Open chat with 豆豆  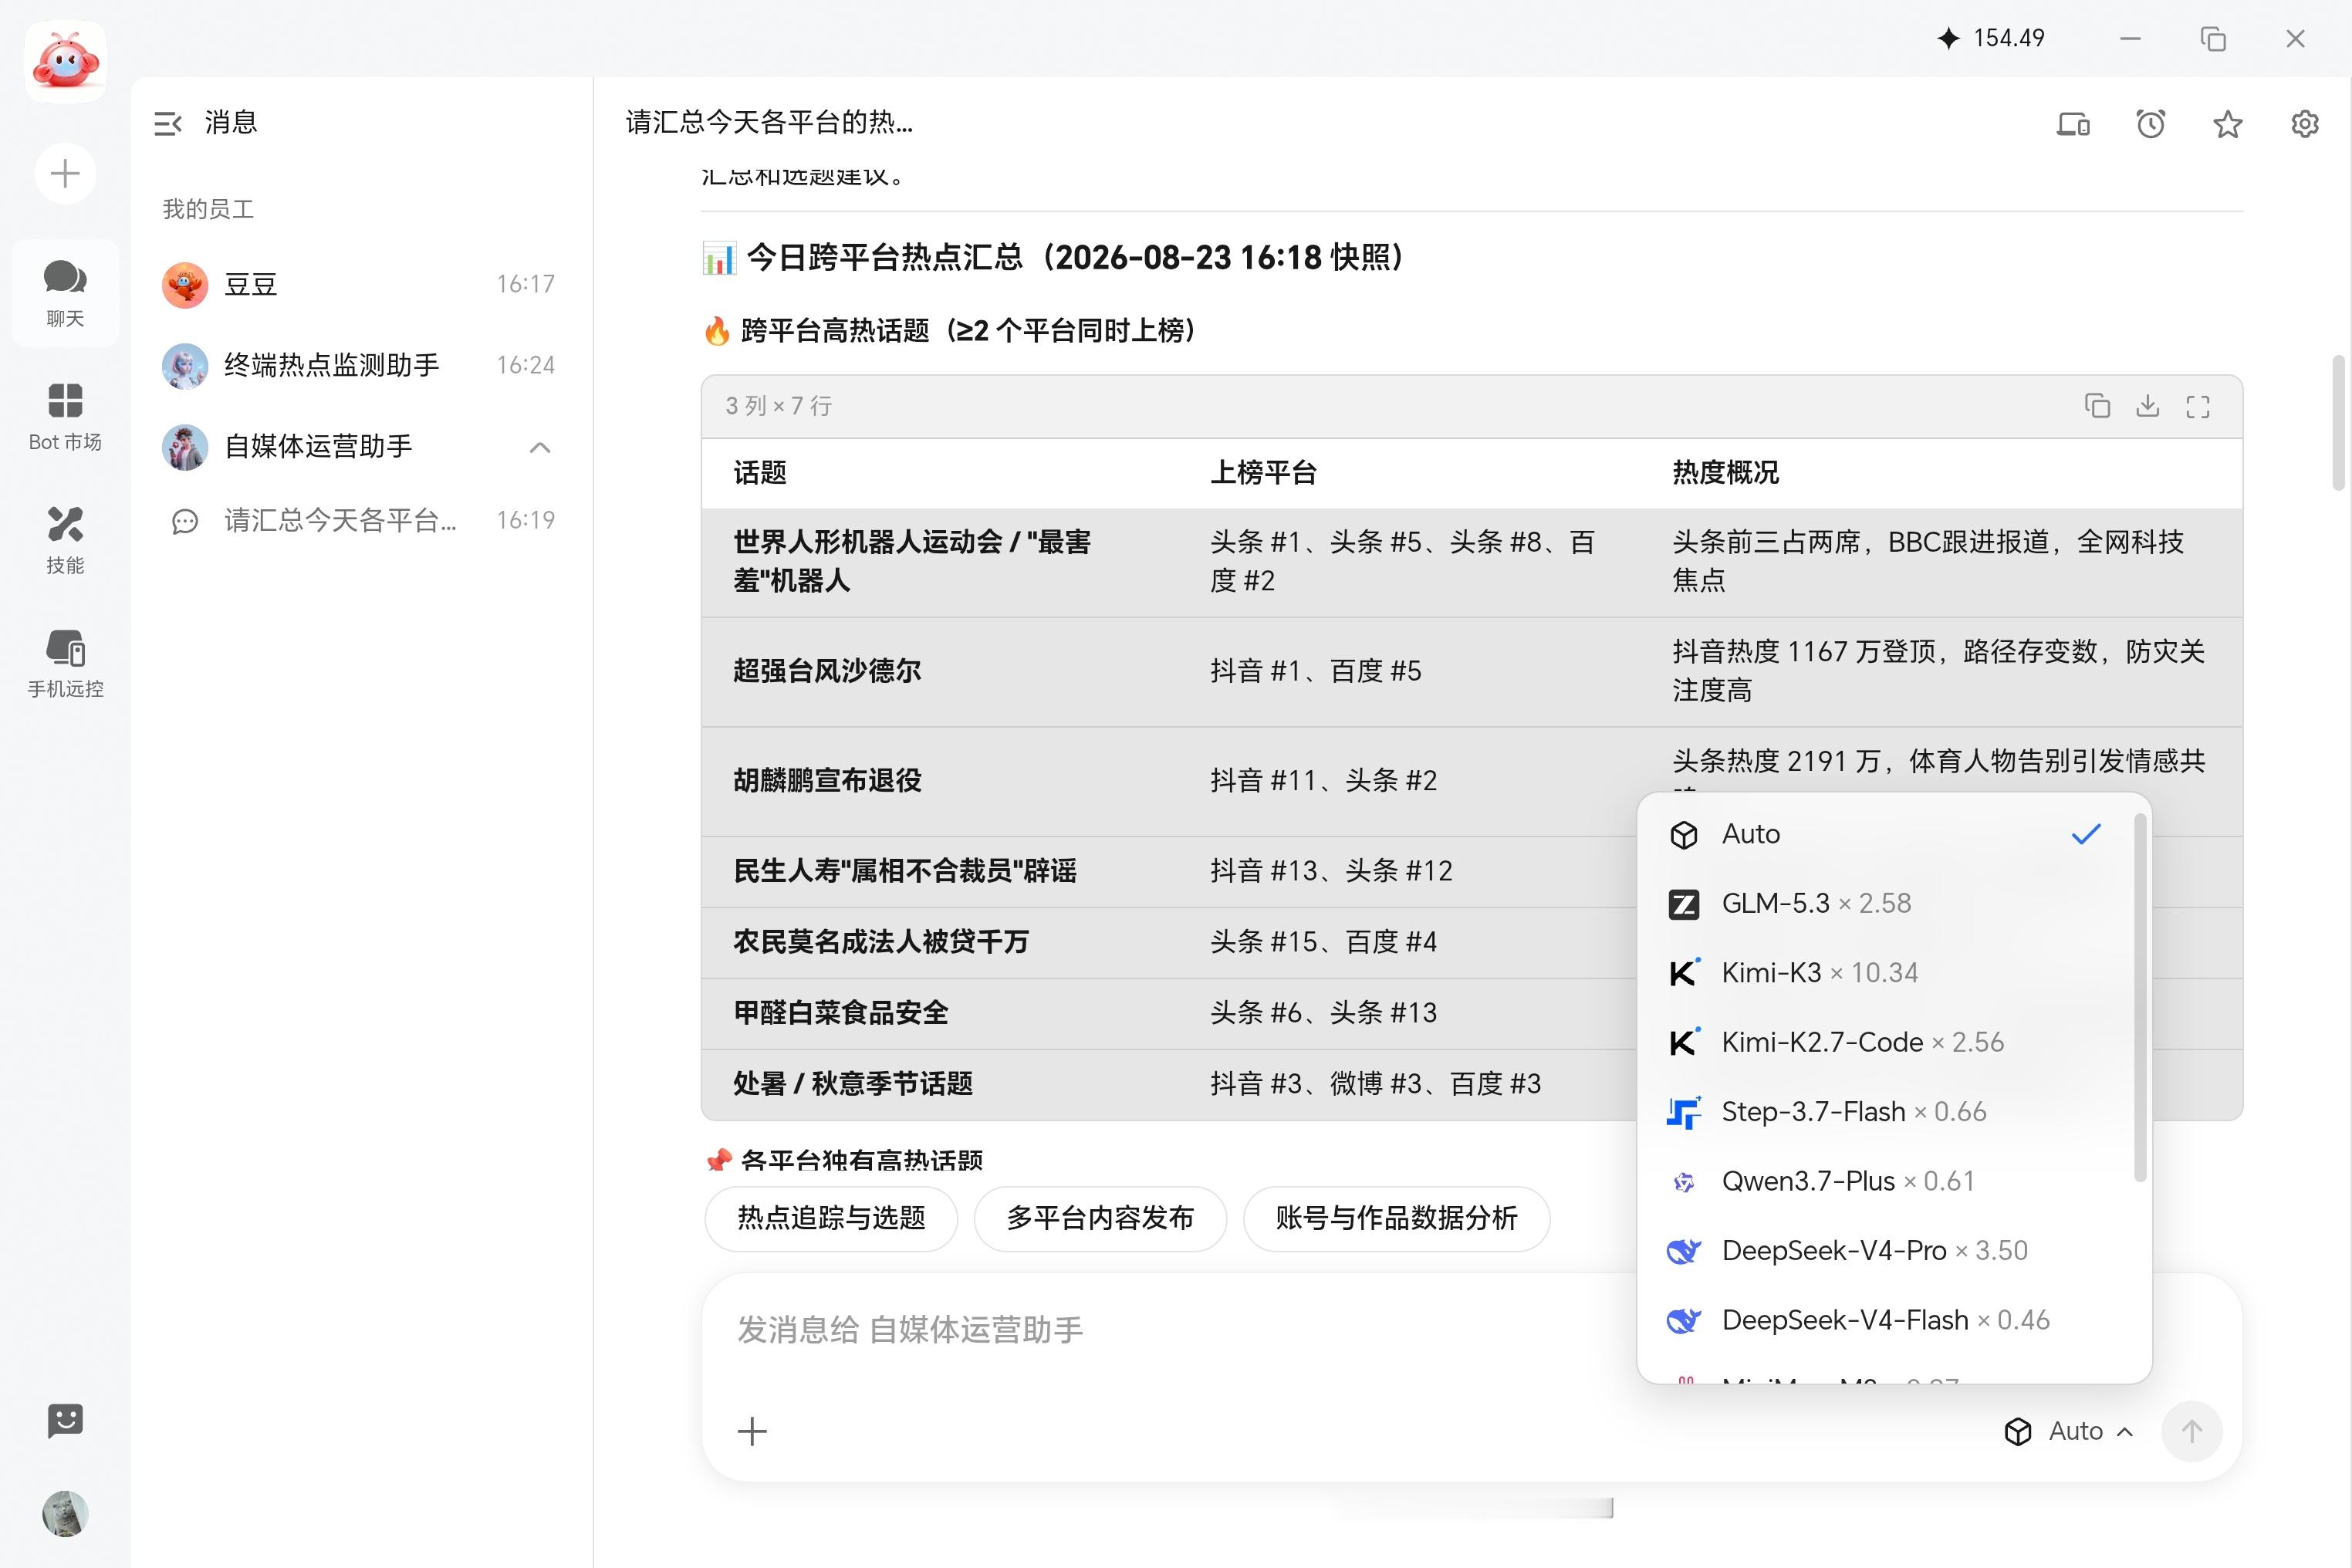click(x=361, y=284)
